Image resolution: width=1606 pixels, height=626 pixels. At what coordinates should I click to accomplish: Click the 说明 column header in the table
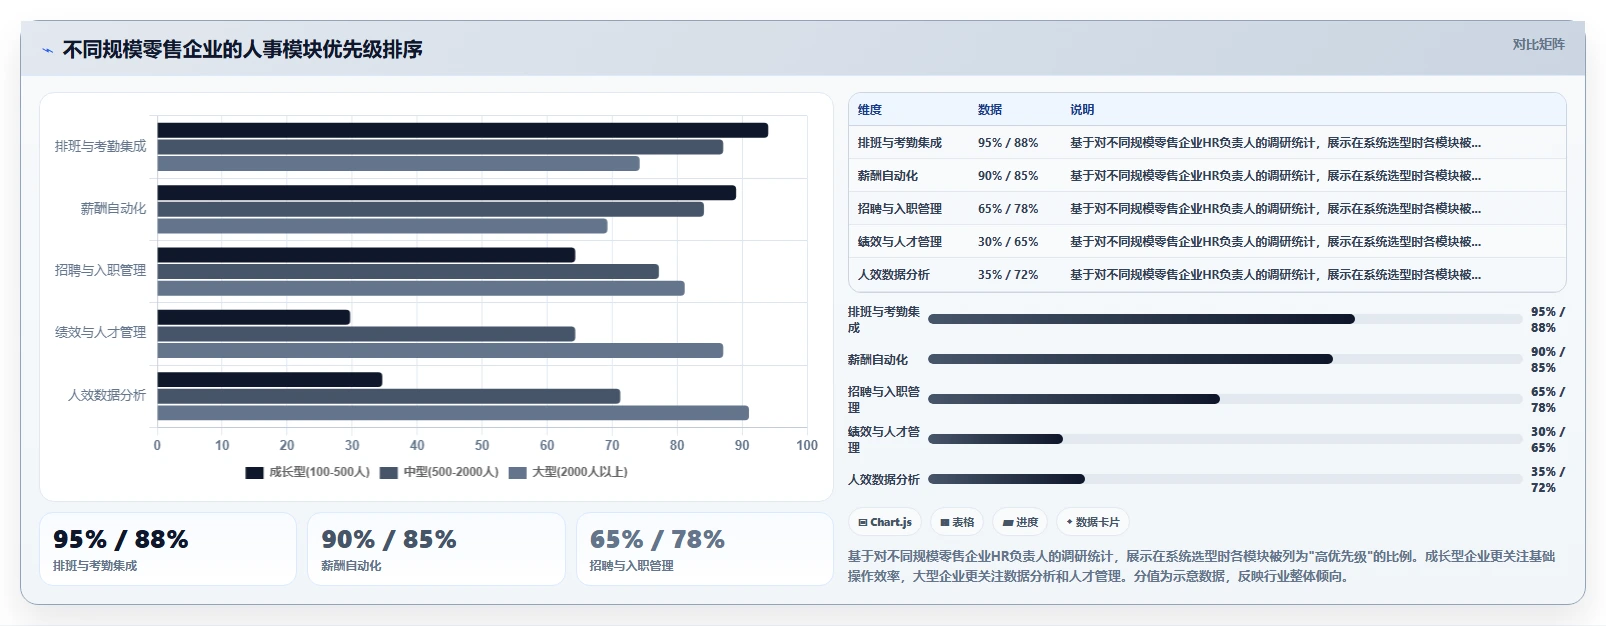click(1082, 110)
